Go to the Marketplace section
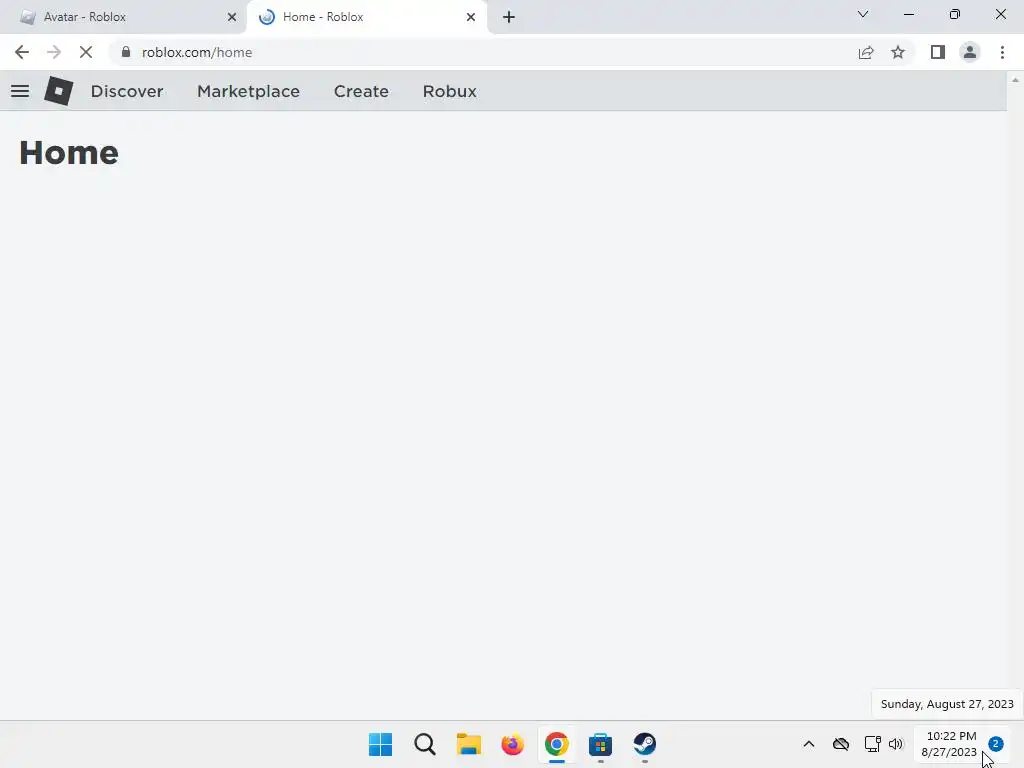The width and height of the screenshot is (1024, 768). [x=248, y=91]
